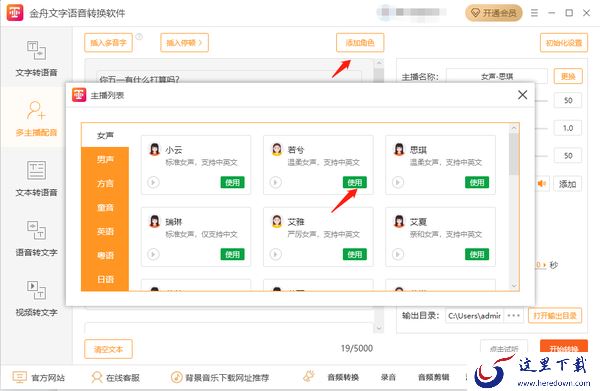Click the speaker volume icon

coord(542,184)
